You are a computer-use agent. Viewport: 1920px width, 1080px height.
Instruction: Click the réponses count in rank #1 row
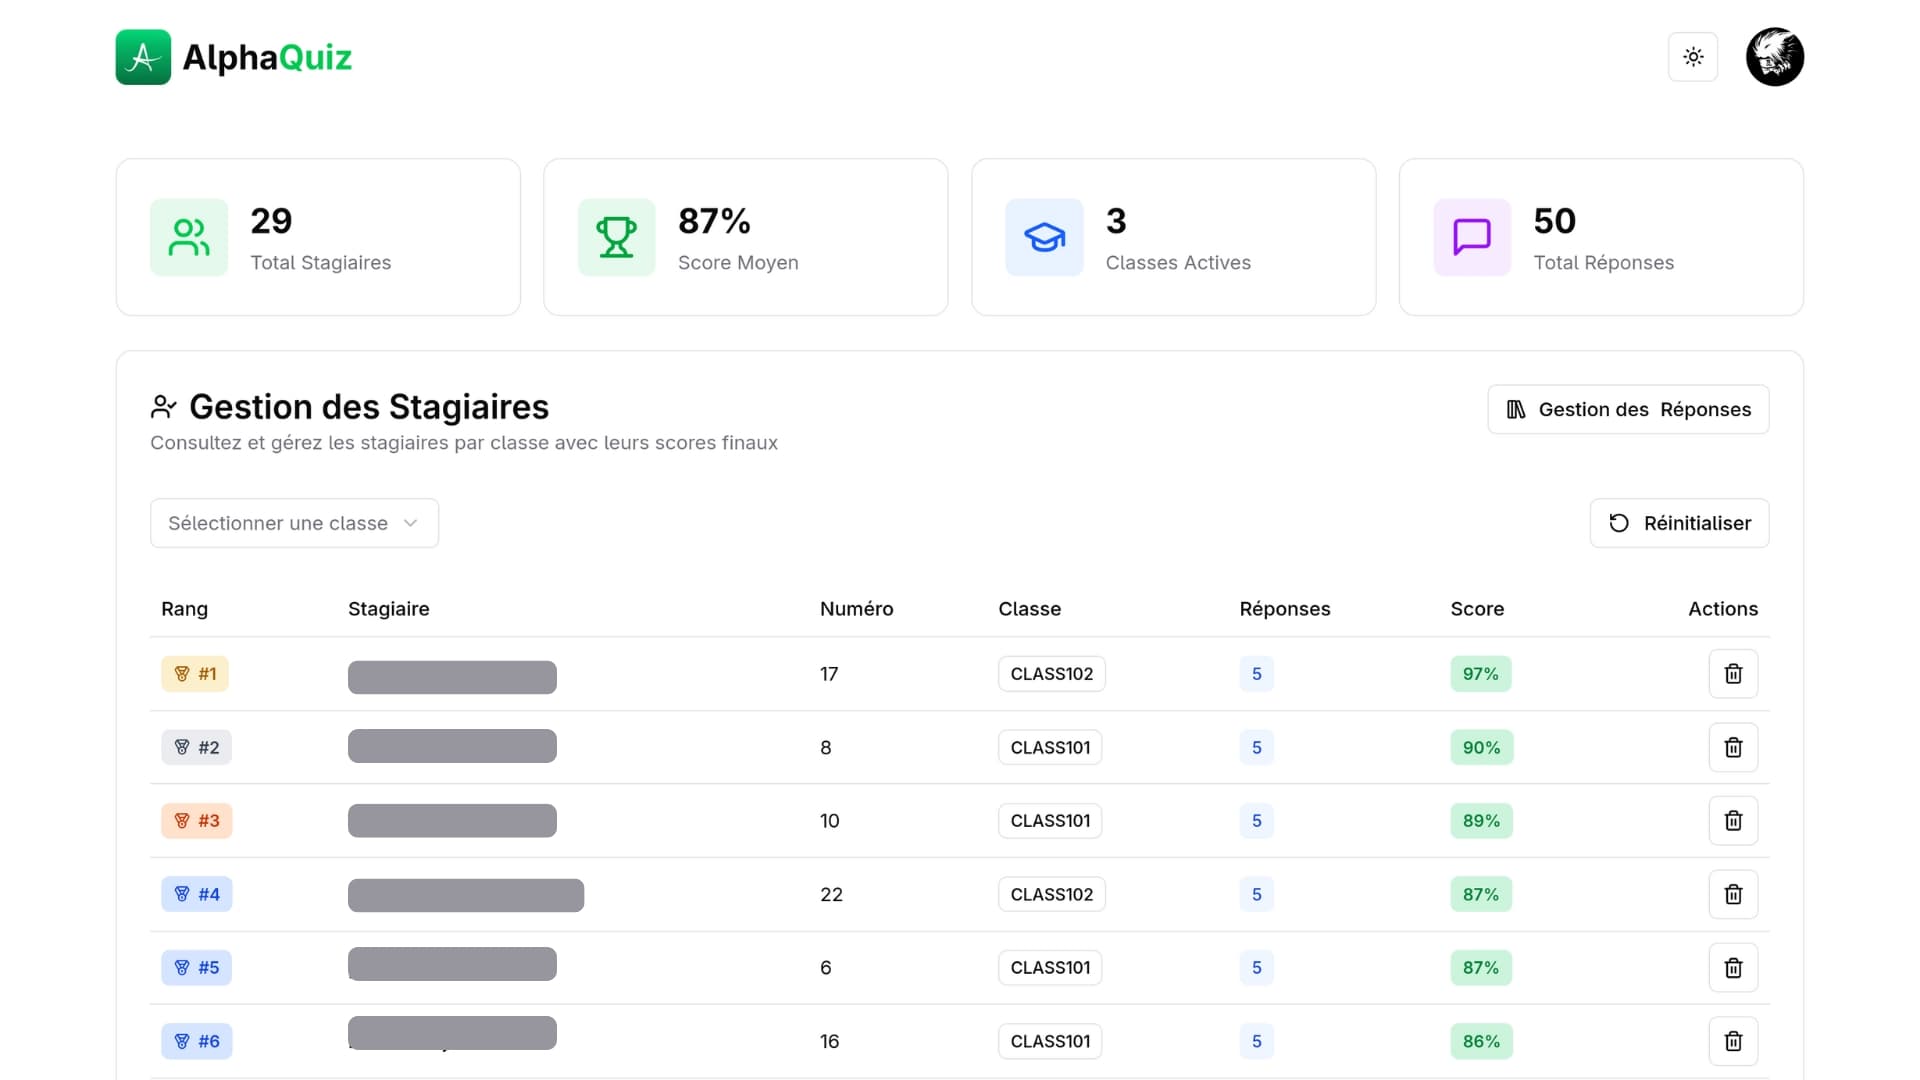1257,674
